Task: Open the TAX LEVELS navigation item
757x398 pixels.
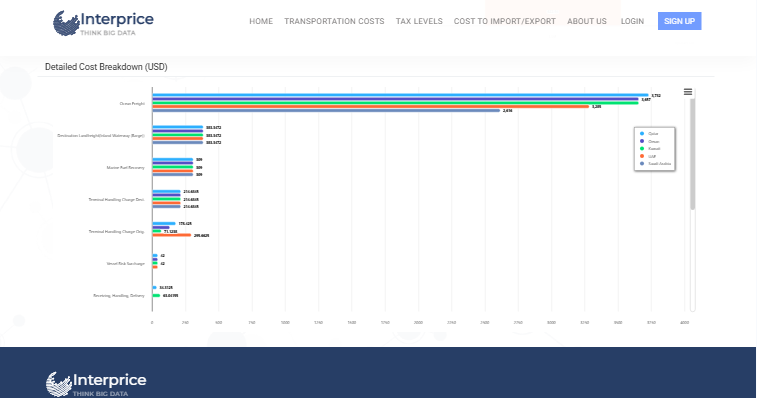Action: [x=419, y=21]
